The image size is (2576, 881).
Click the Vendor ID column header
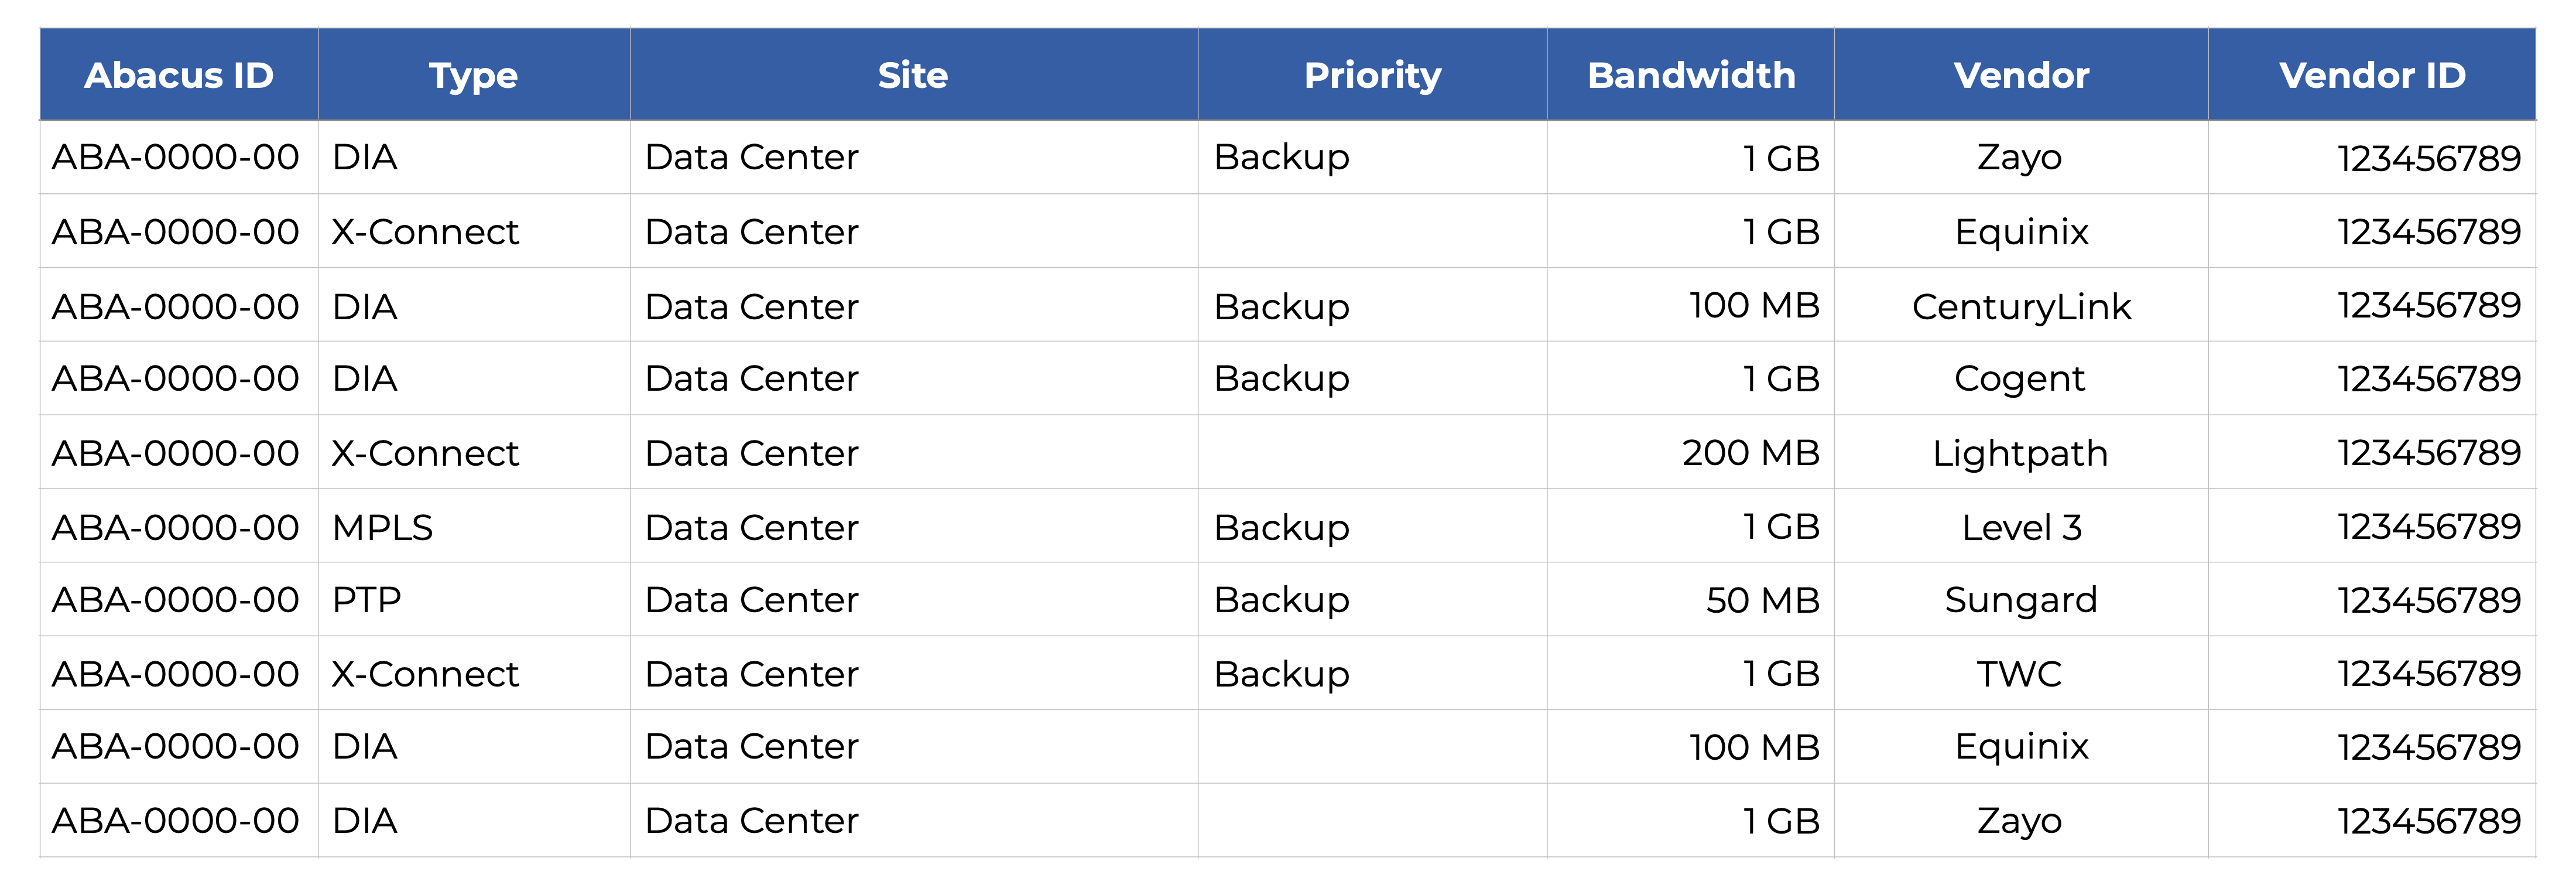click(x=2372, y=75)
